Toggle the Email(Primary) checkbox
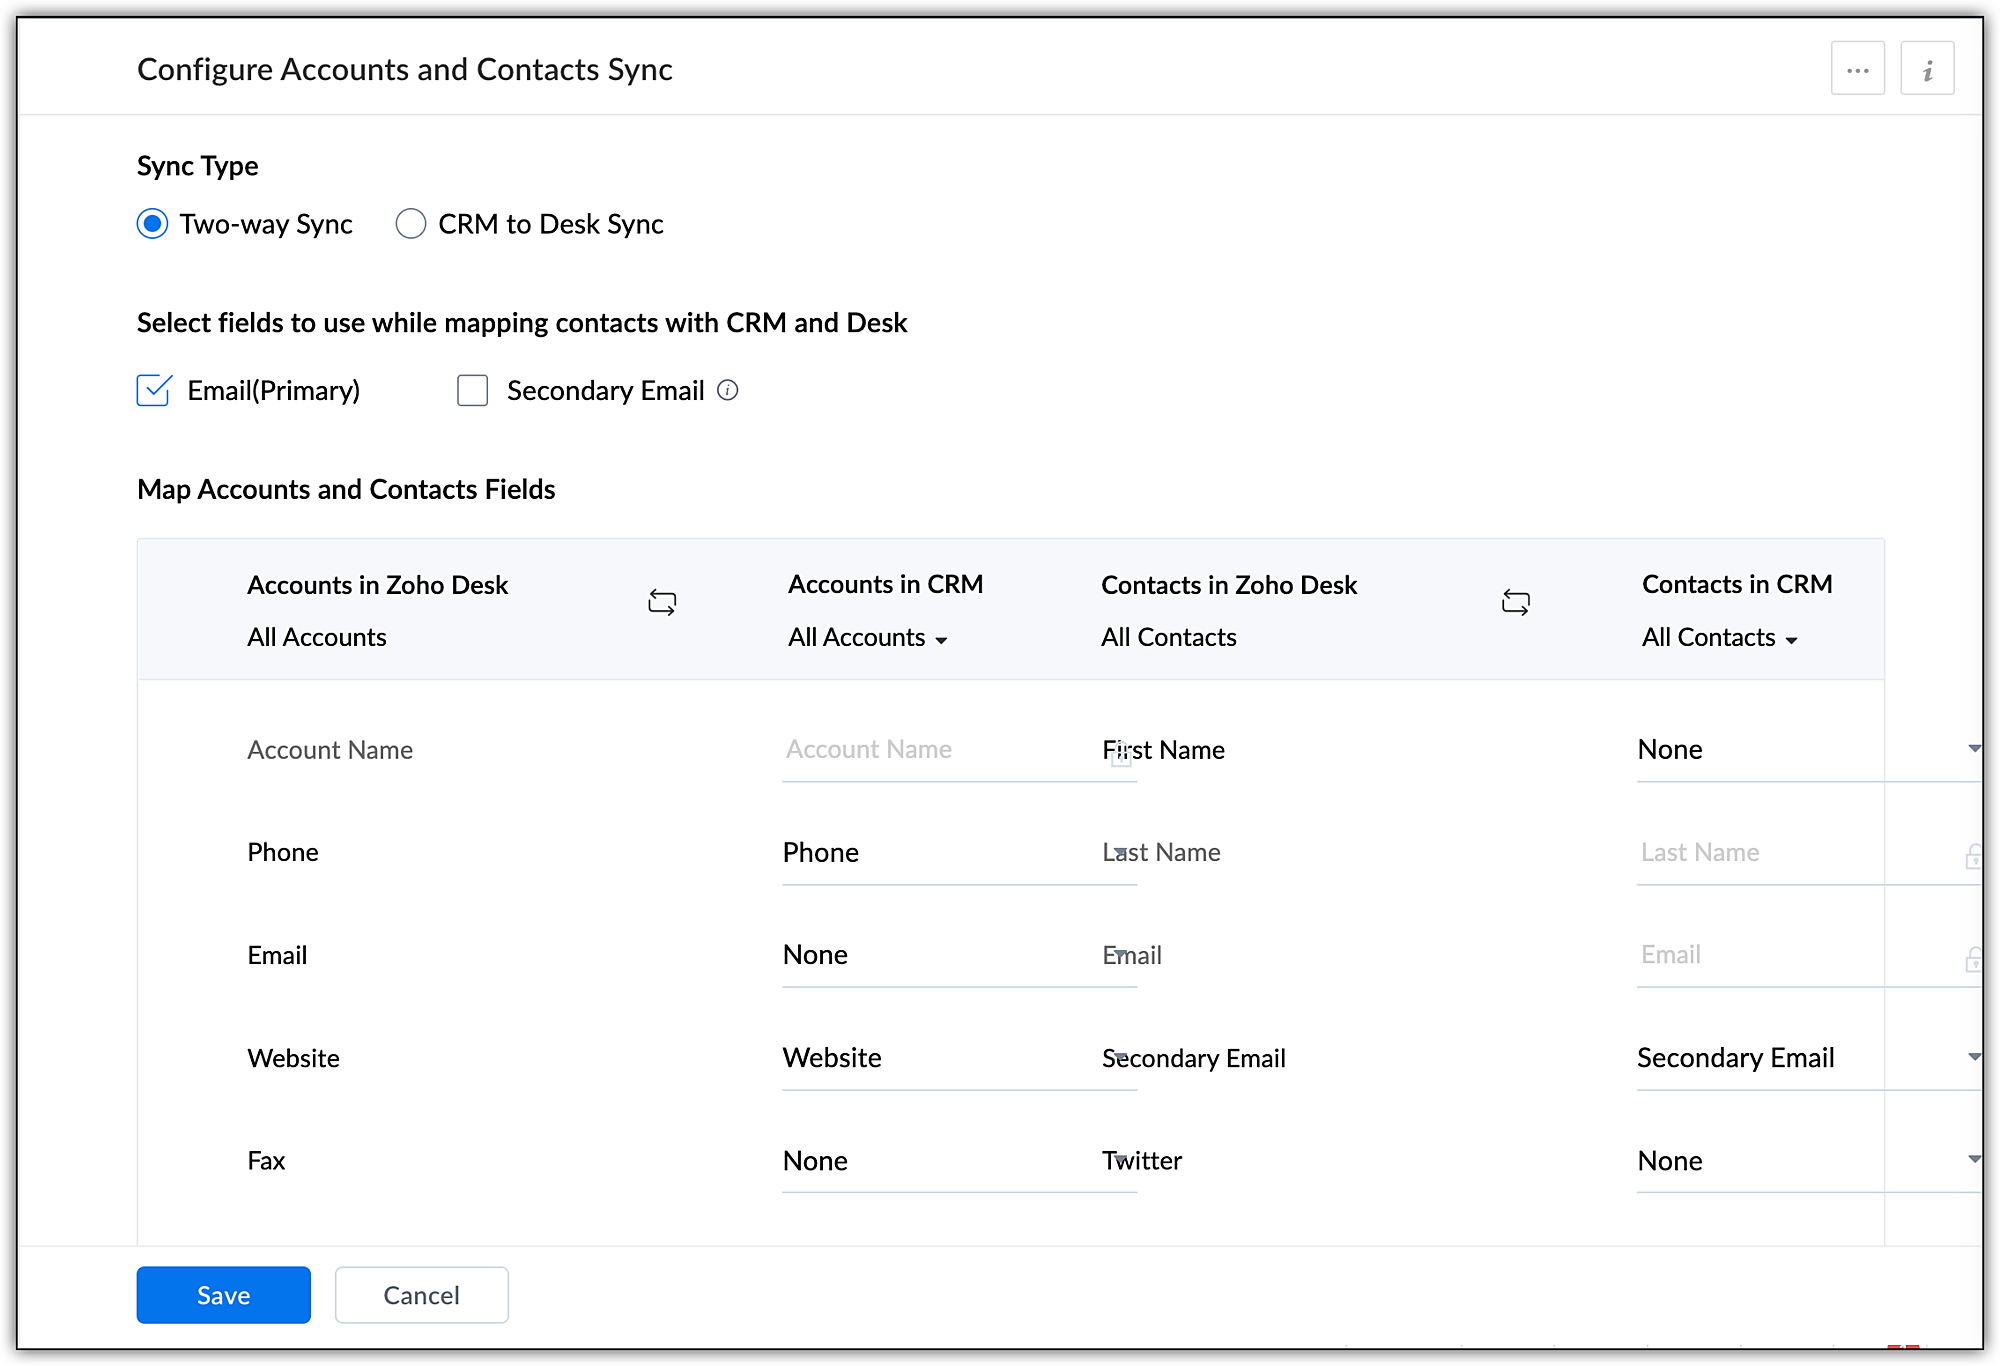The height and width of the screenshot is (1366, 2000). pyautogui.click(x=154, y=390)
